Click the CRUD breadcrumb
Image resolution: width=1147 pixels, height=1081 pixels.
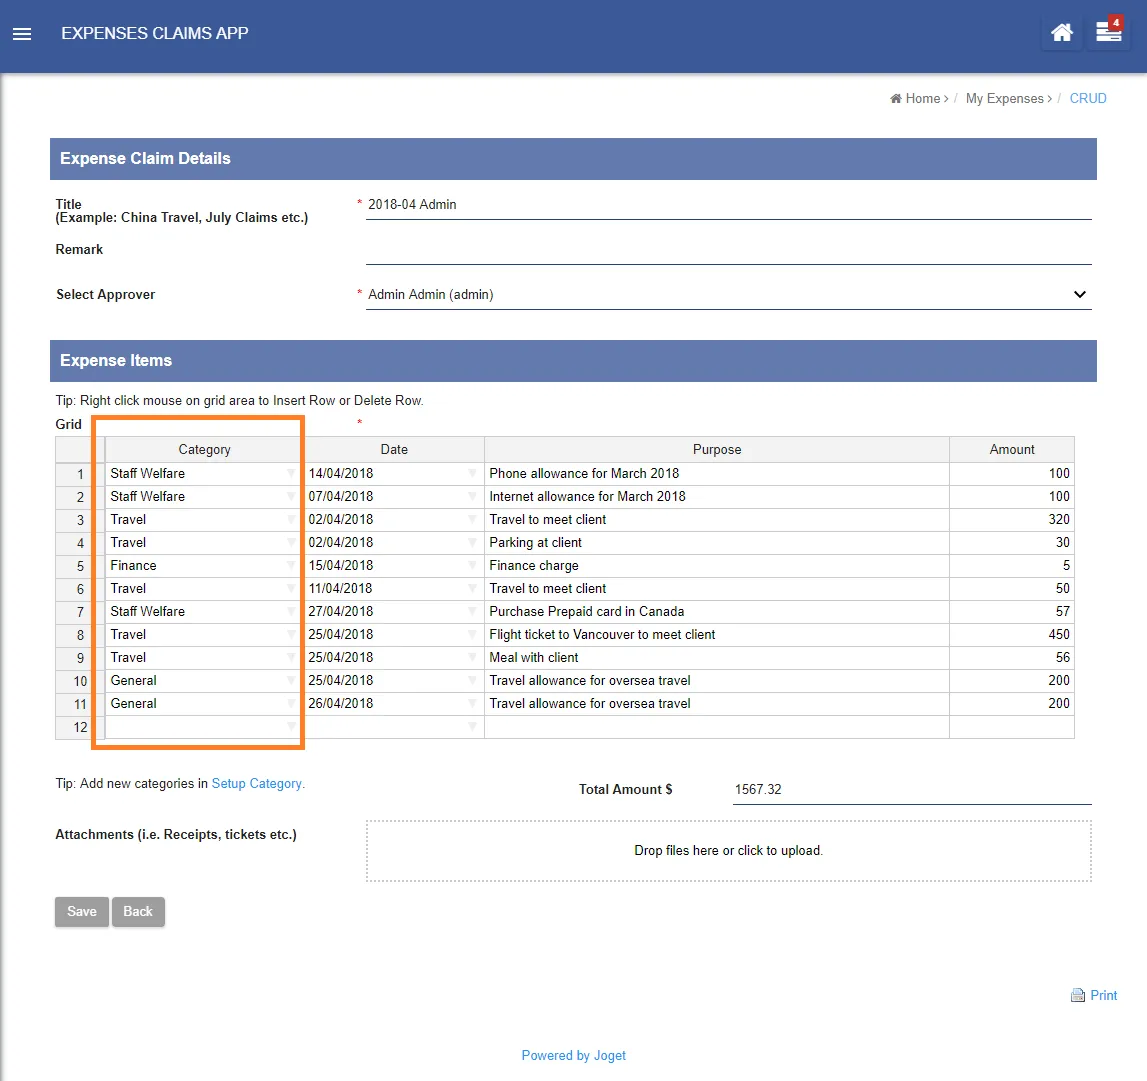(1088, 99)
